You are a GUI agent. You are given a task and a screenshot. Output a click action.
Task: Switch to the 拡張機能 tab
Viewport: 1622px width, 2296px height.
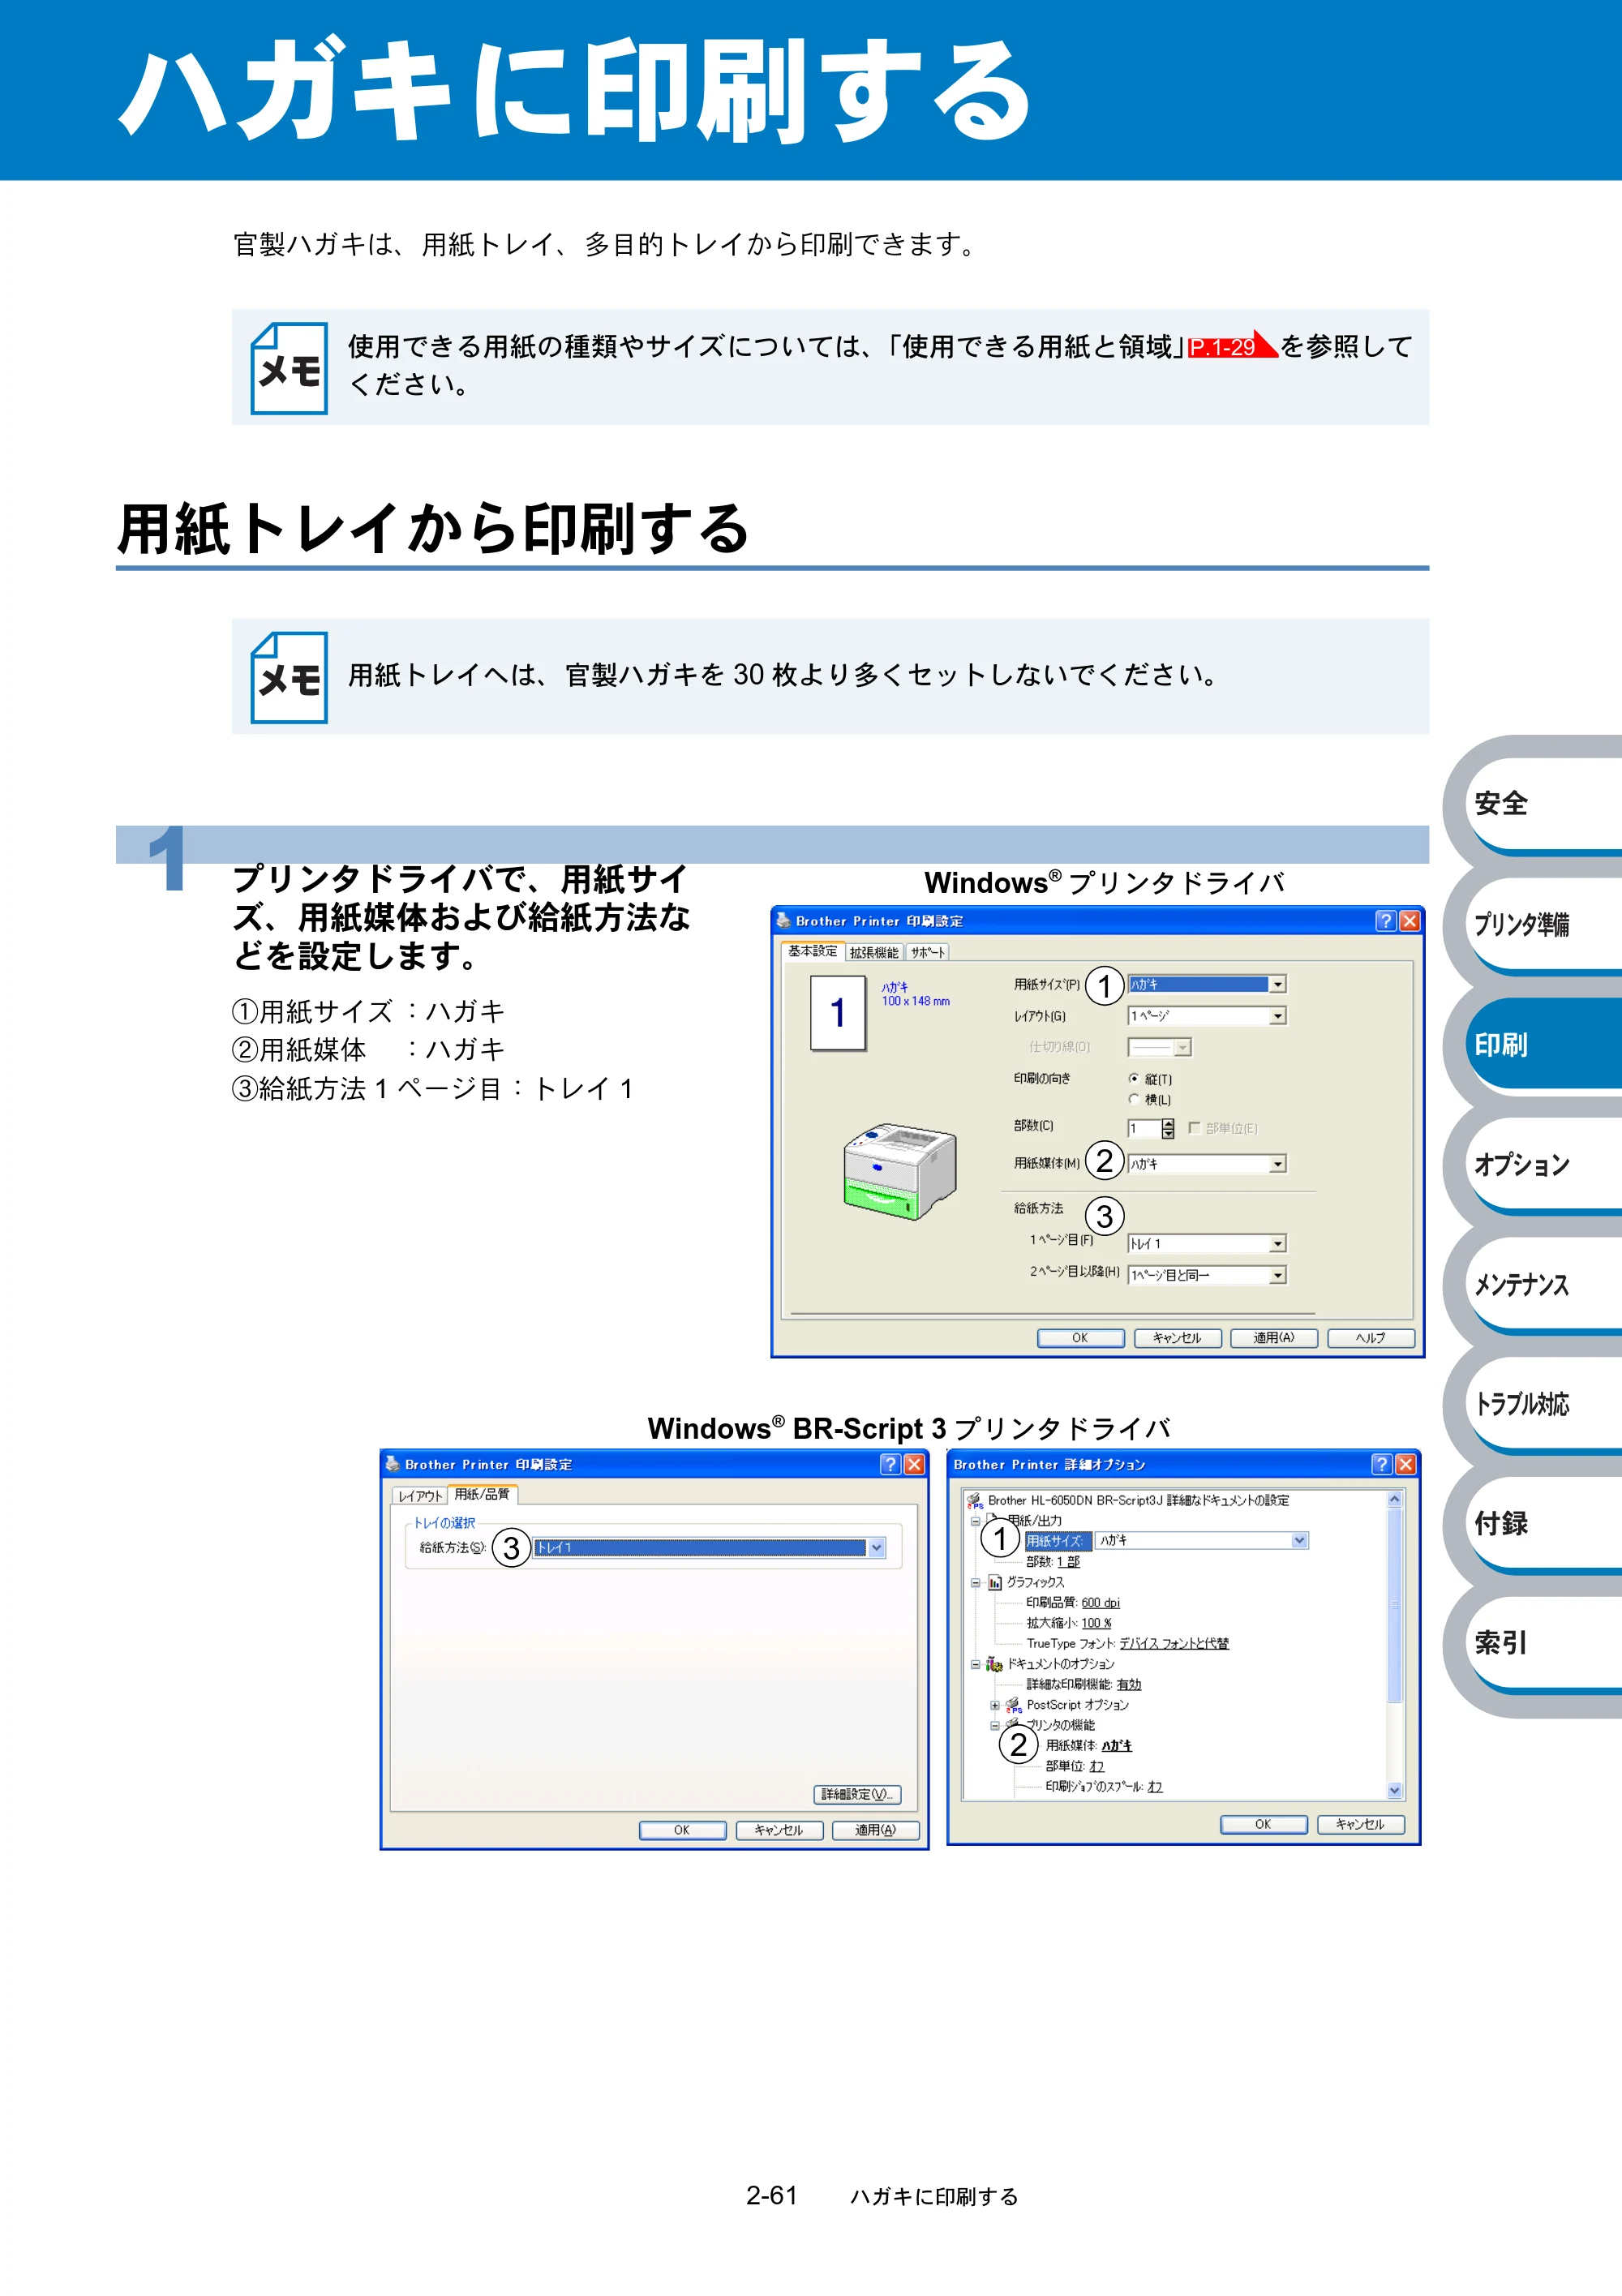point(874,952)
